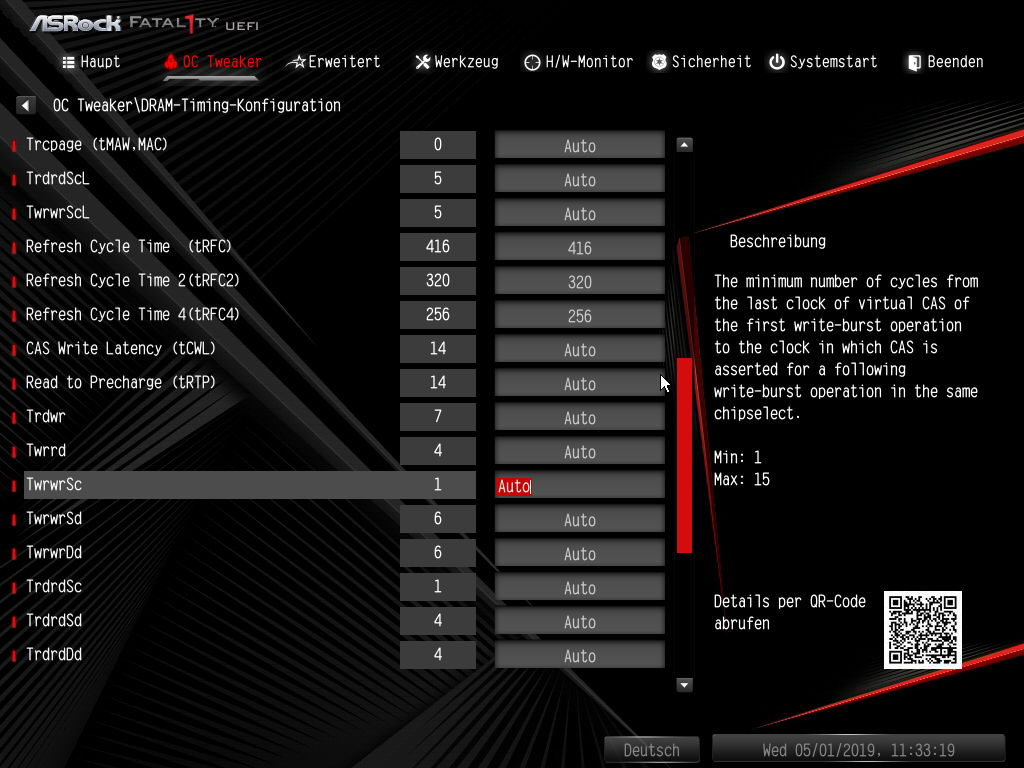Select the TrdrdSd Auto field
This screenshot has height=768, width=1024.
pyautogui.click(x=579, y=622)
